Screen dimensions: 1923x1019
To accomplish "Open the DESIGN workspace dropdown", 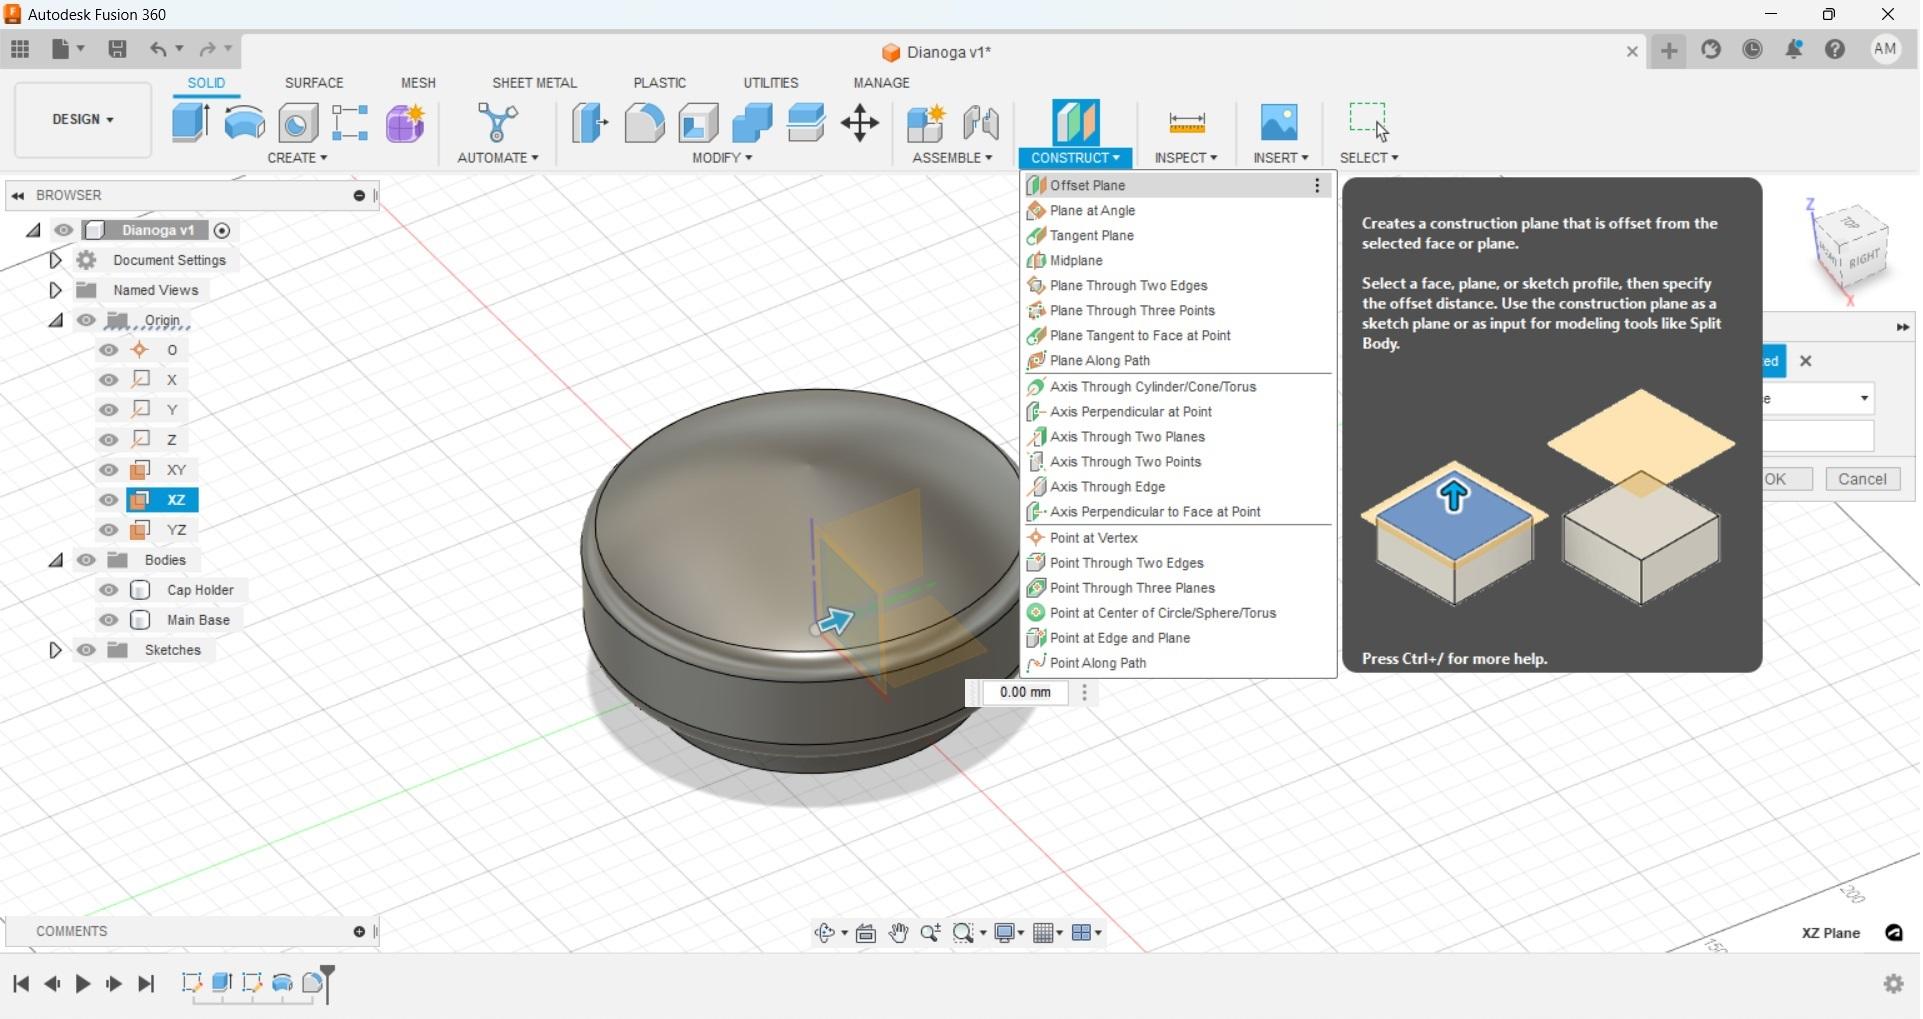I will click(x=83, y=119).
